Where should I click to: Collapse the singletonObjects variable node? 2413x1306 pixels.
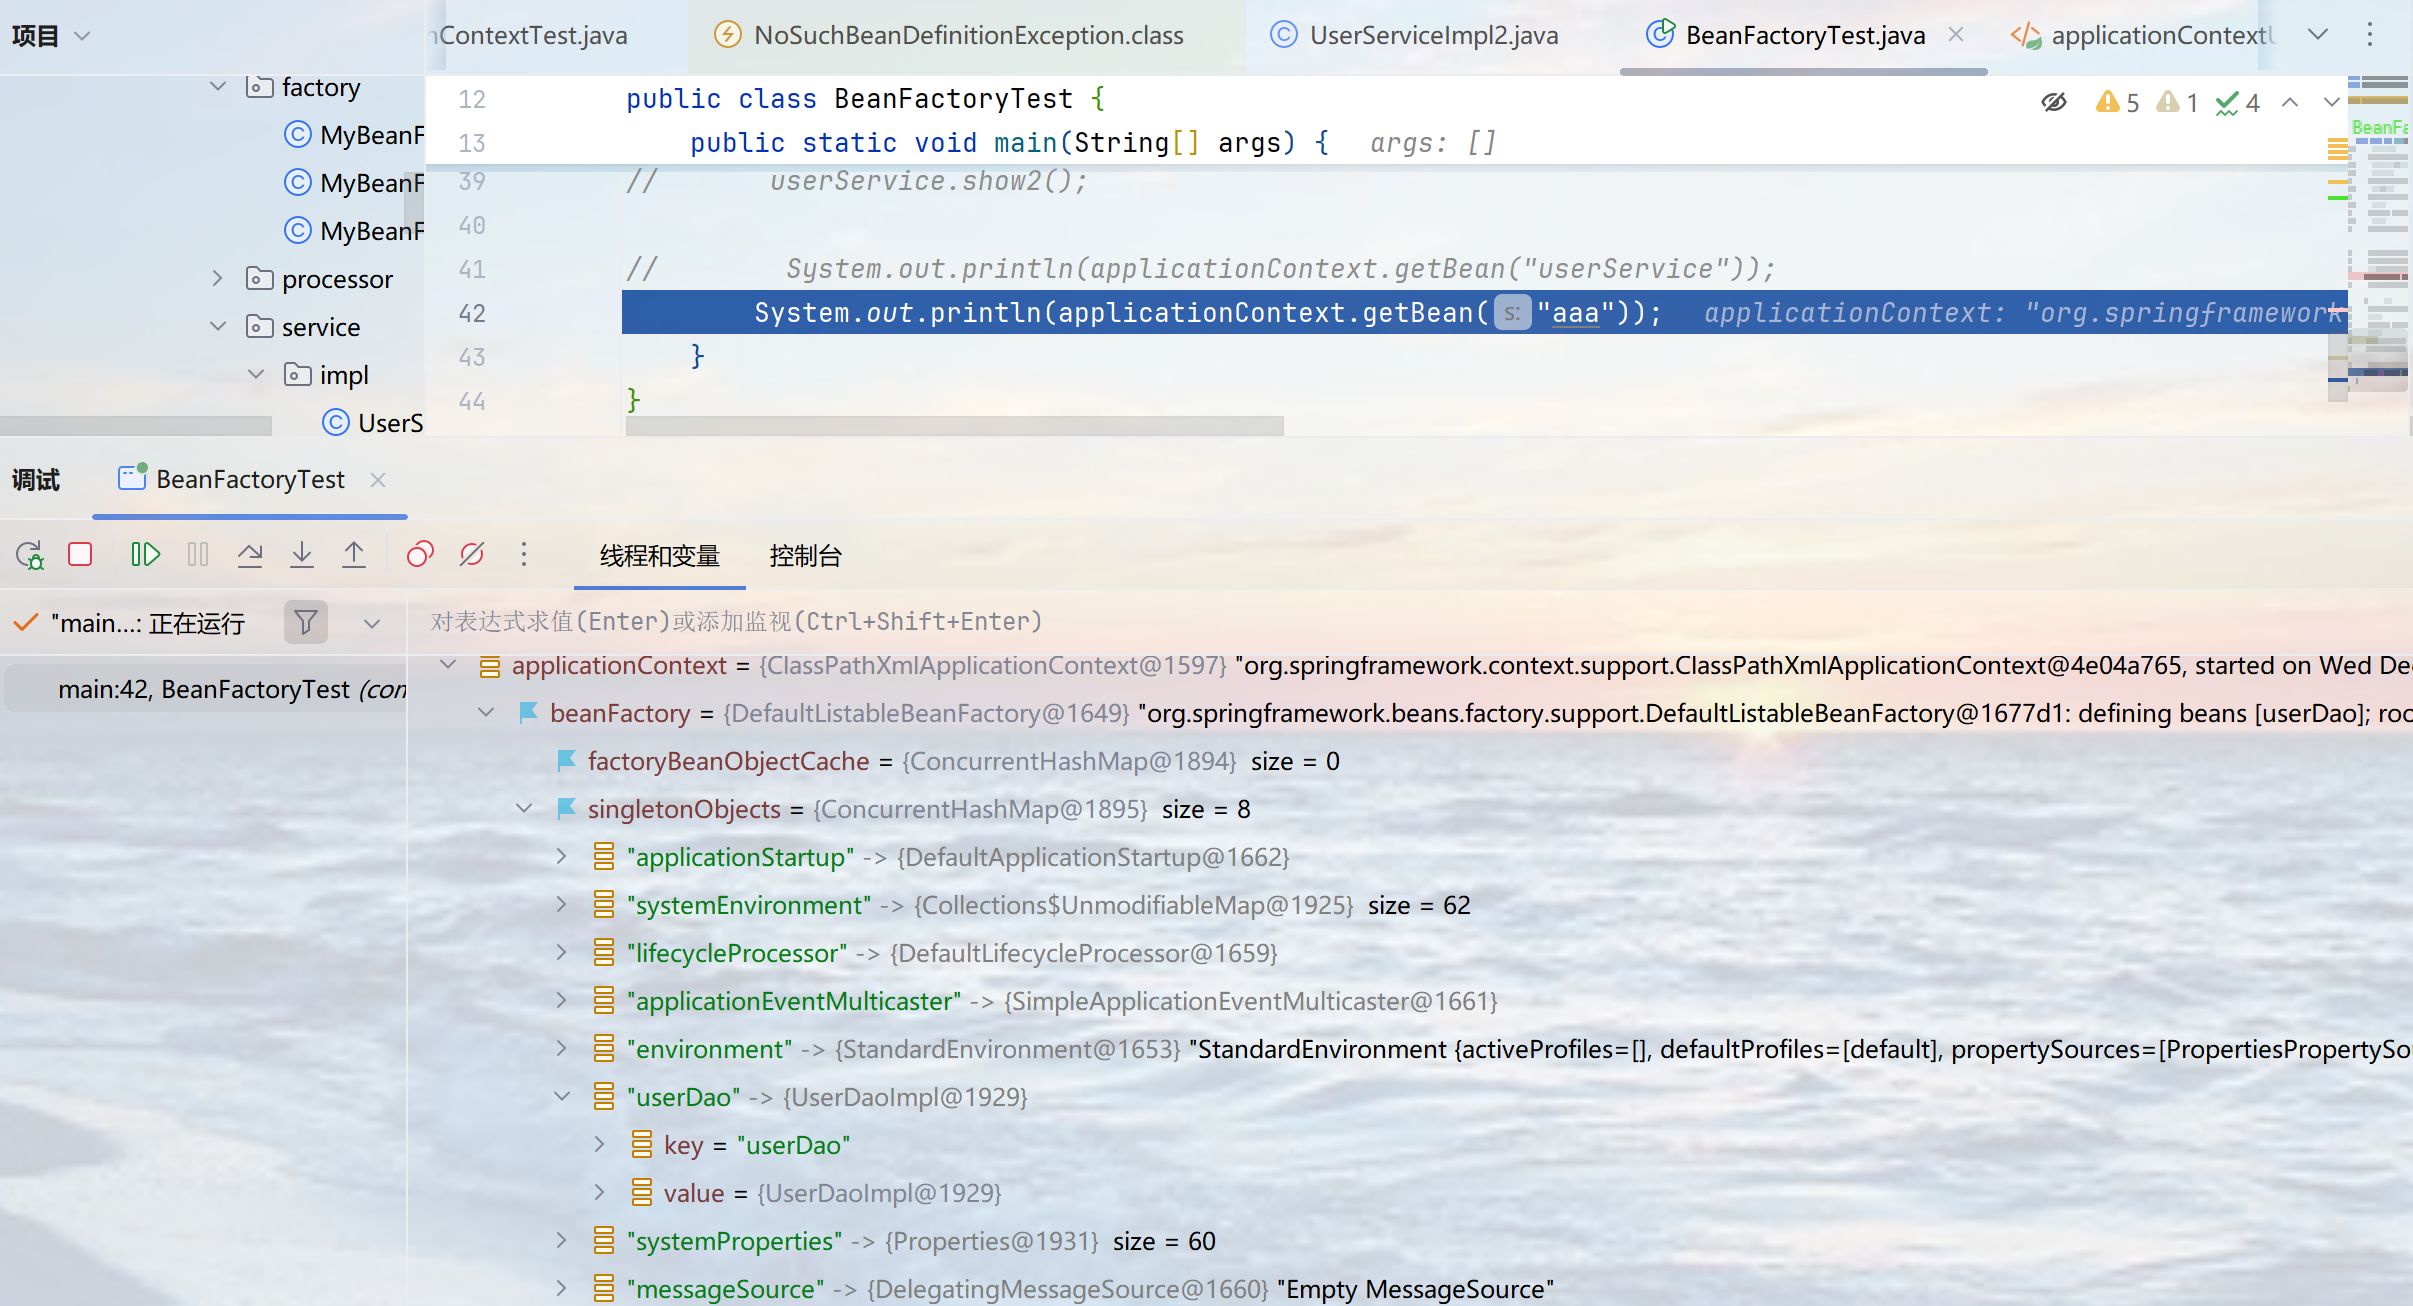[524, 809]
